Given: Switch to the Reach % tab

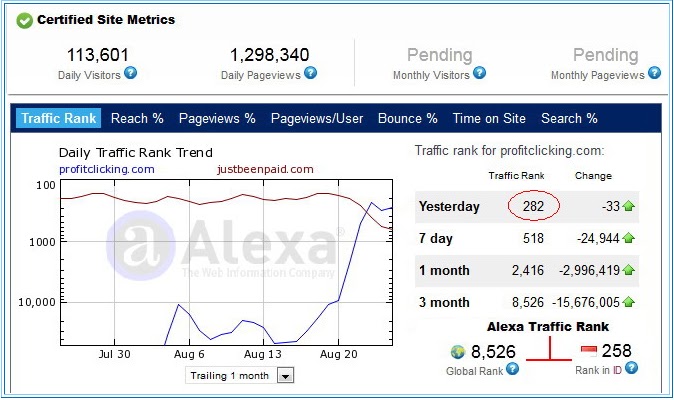Looking at the screenshot, I should tap(137, 118).
